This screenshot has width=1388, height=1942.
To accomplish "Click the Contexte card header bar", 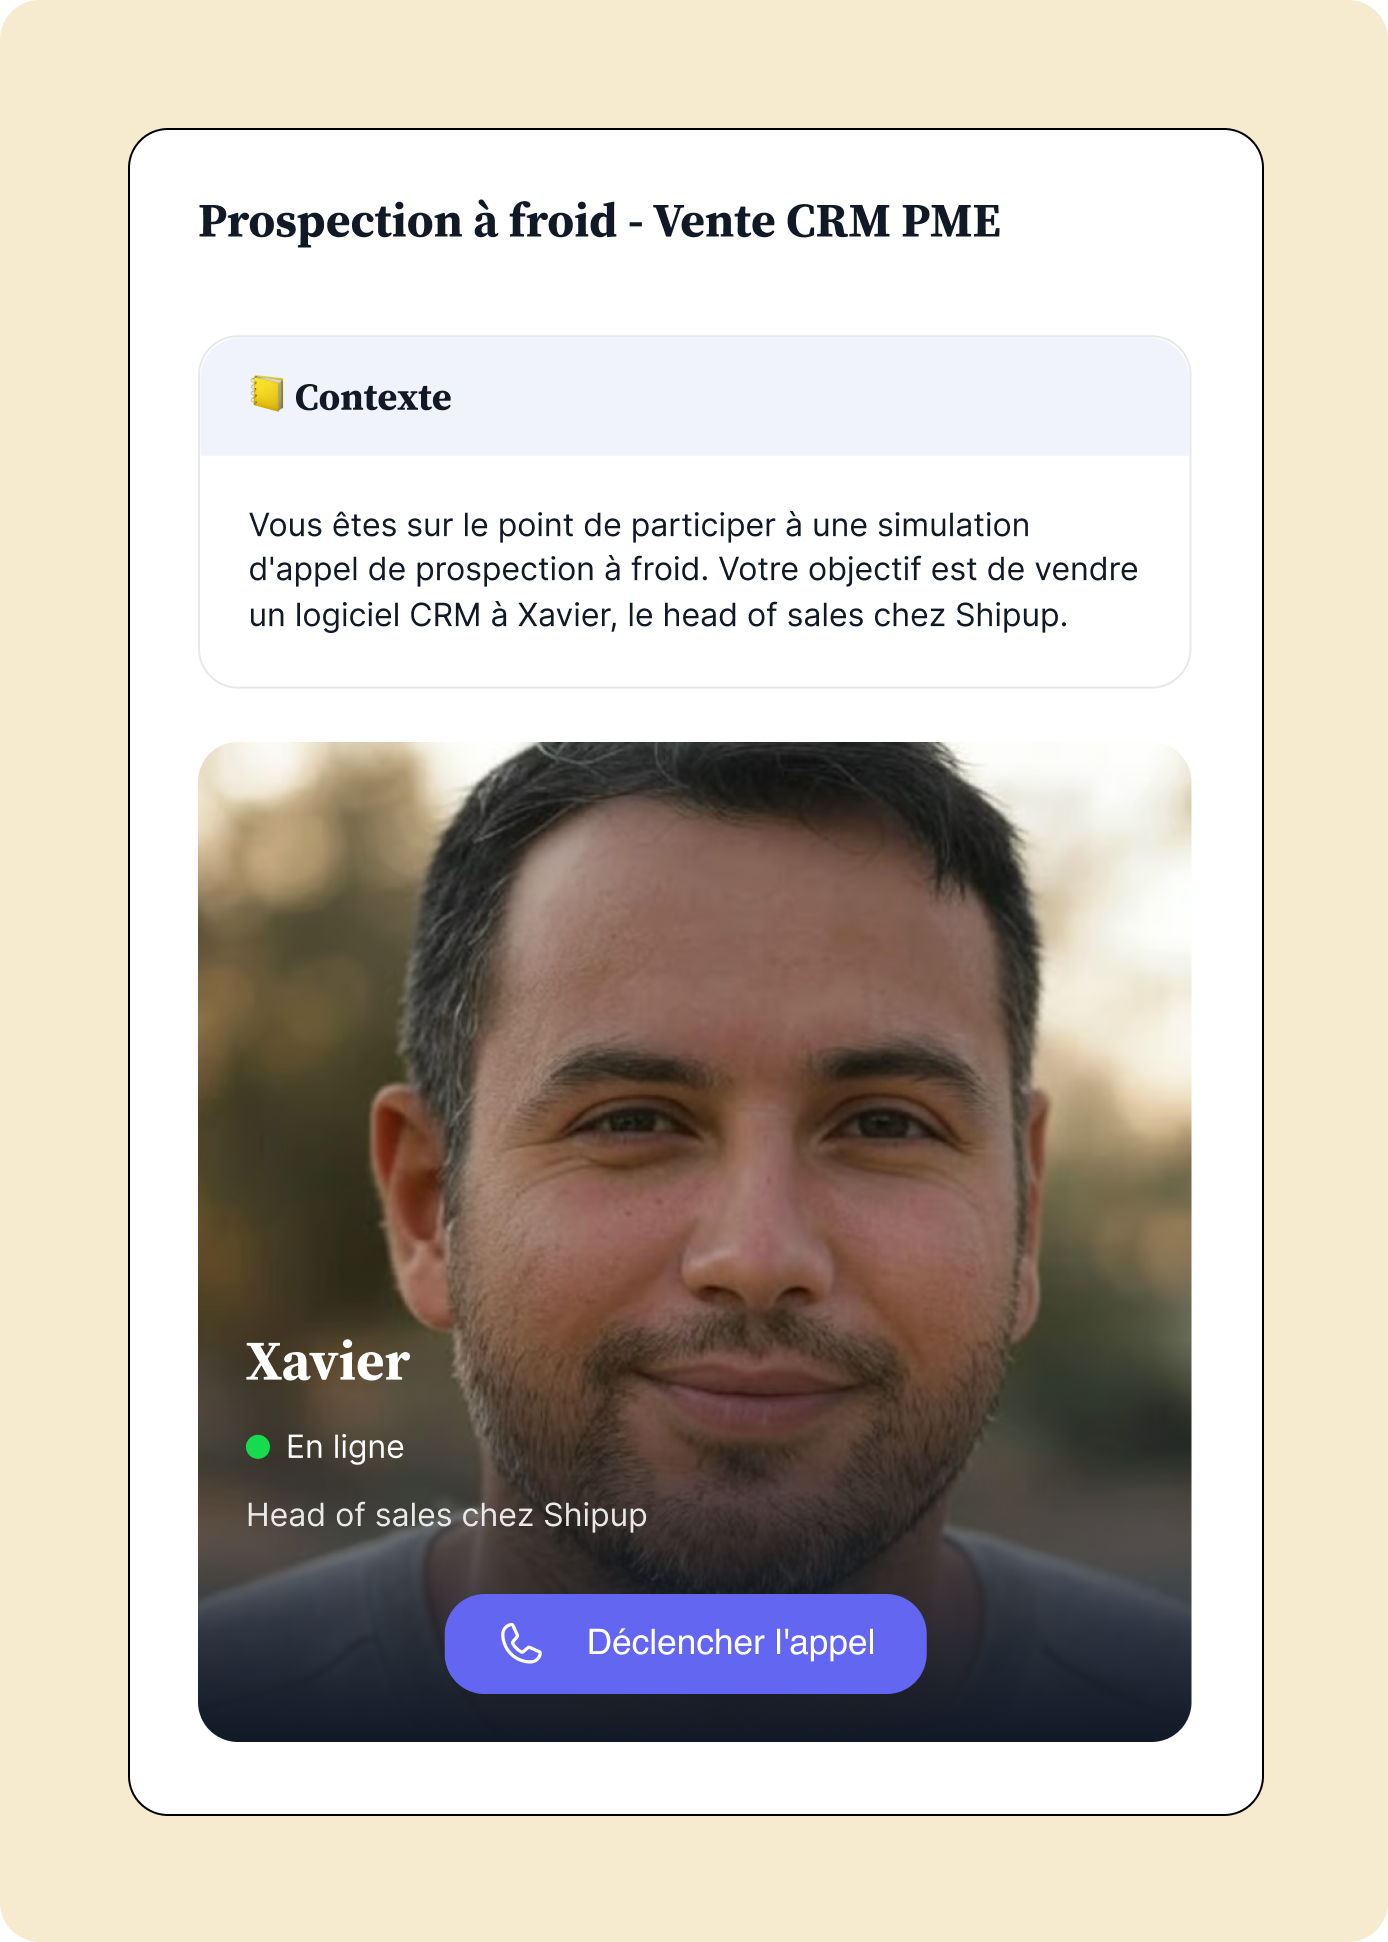I will [694, 396].
